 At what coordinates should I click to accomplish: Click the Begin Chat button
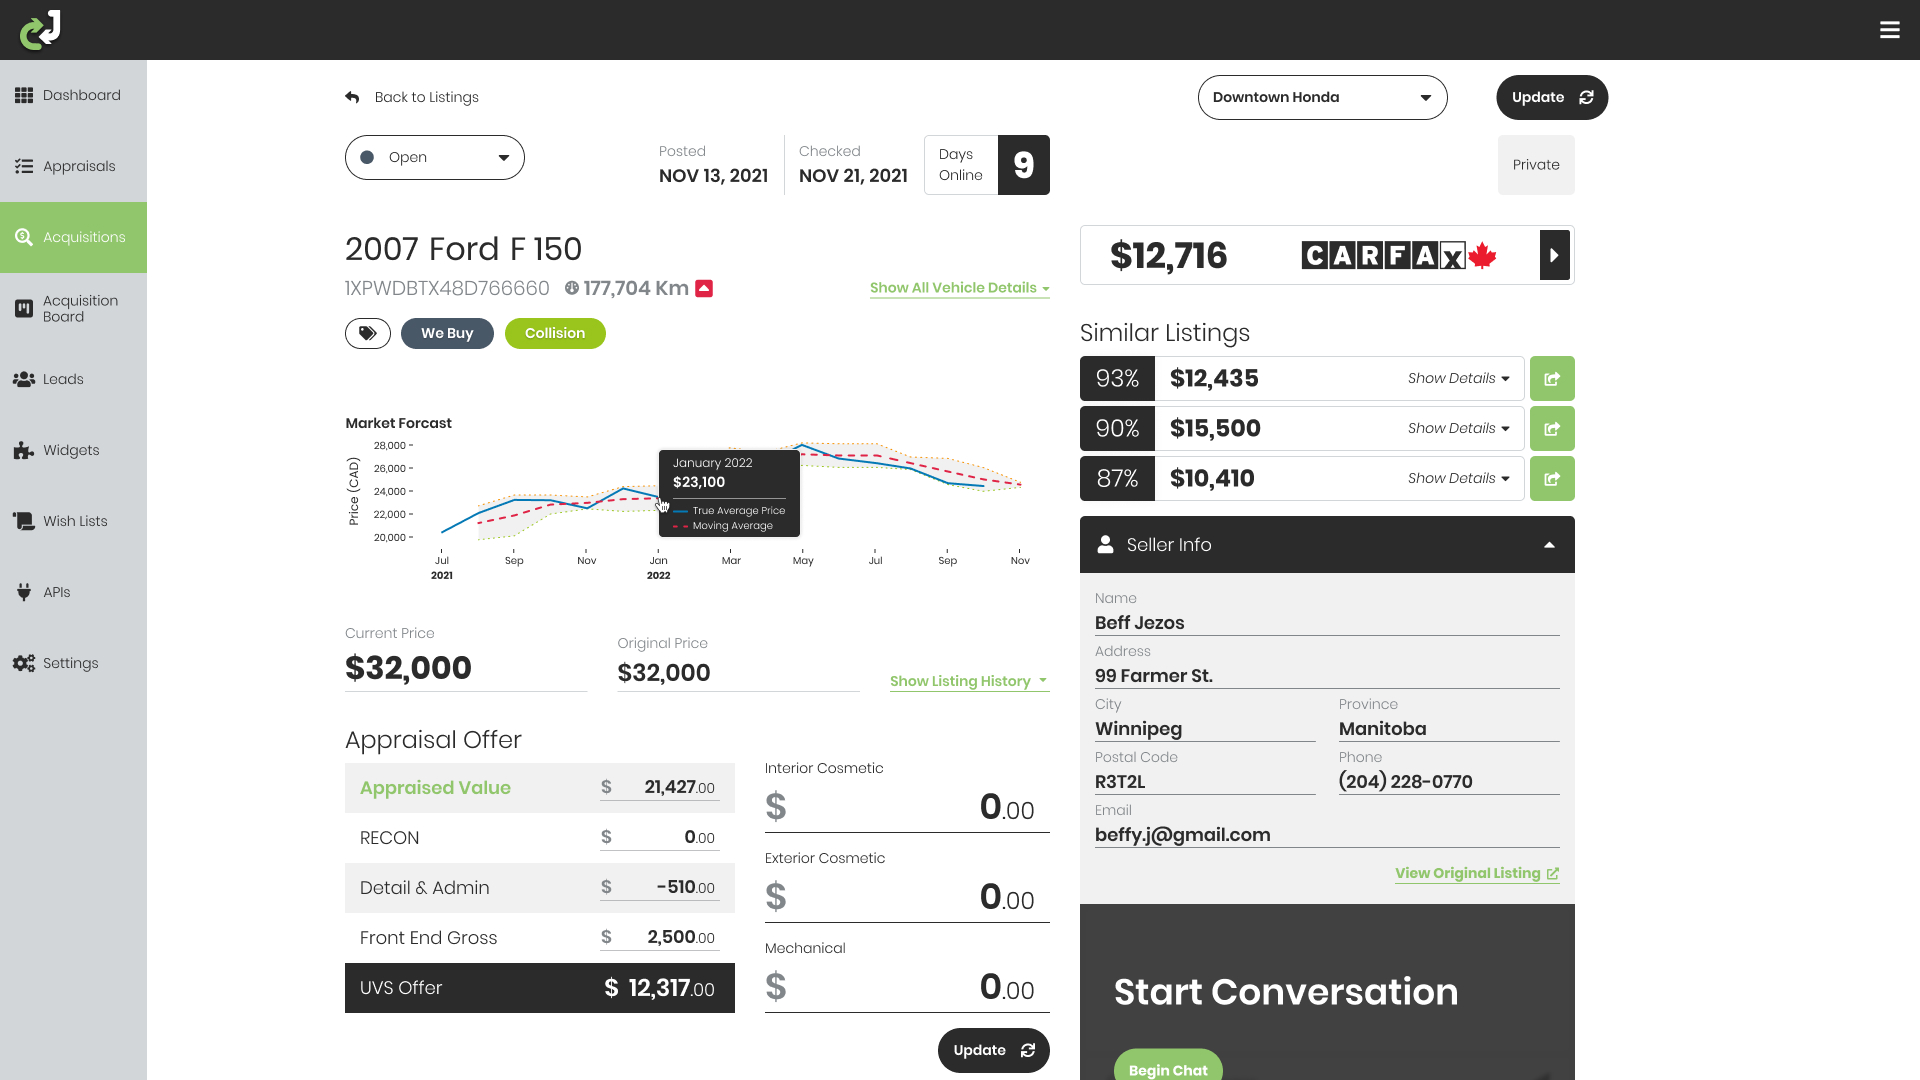(x=1168, y=1068)
